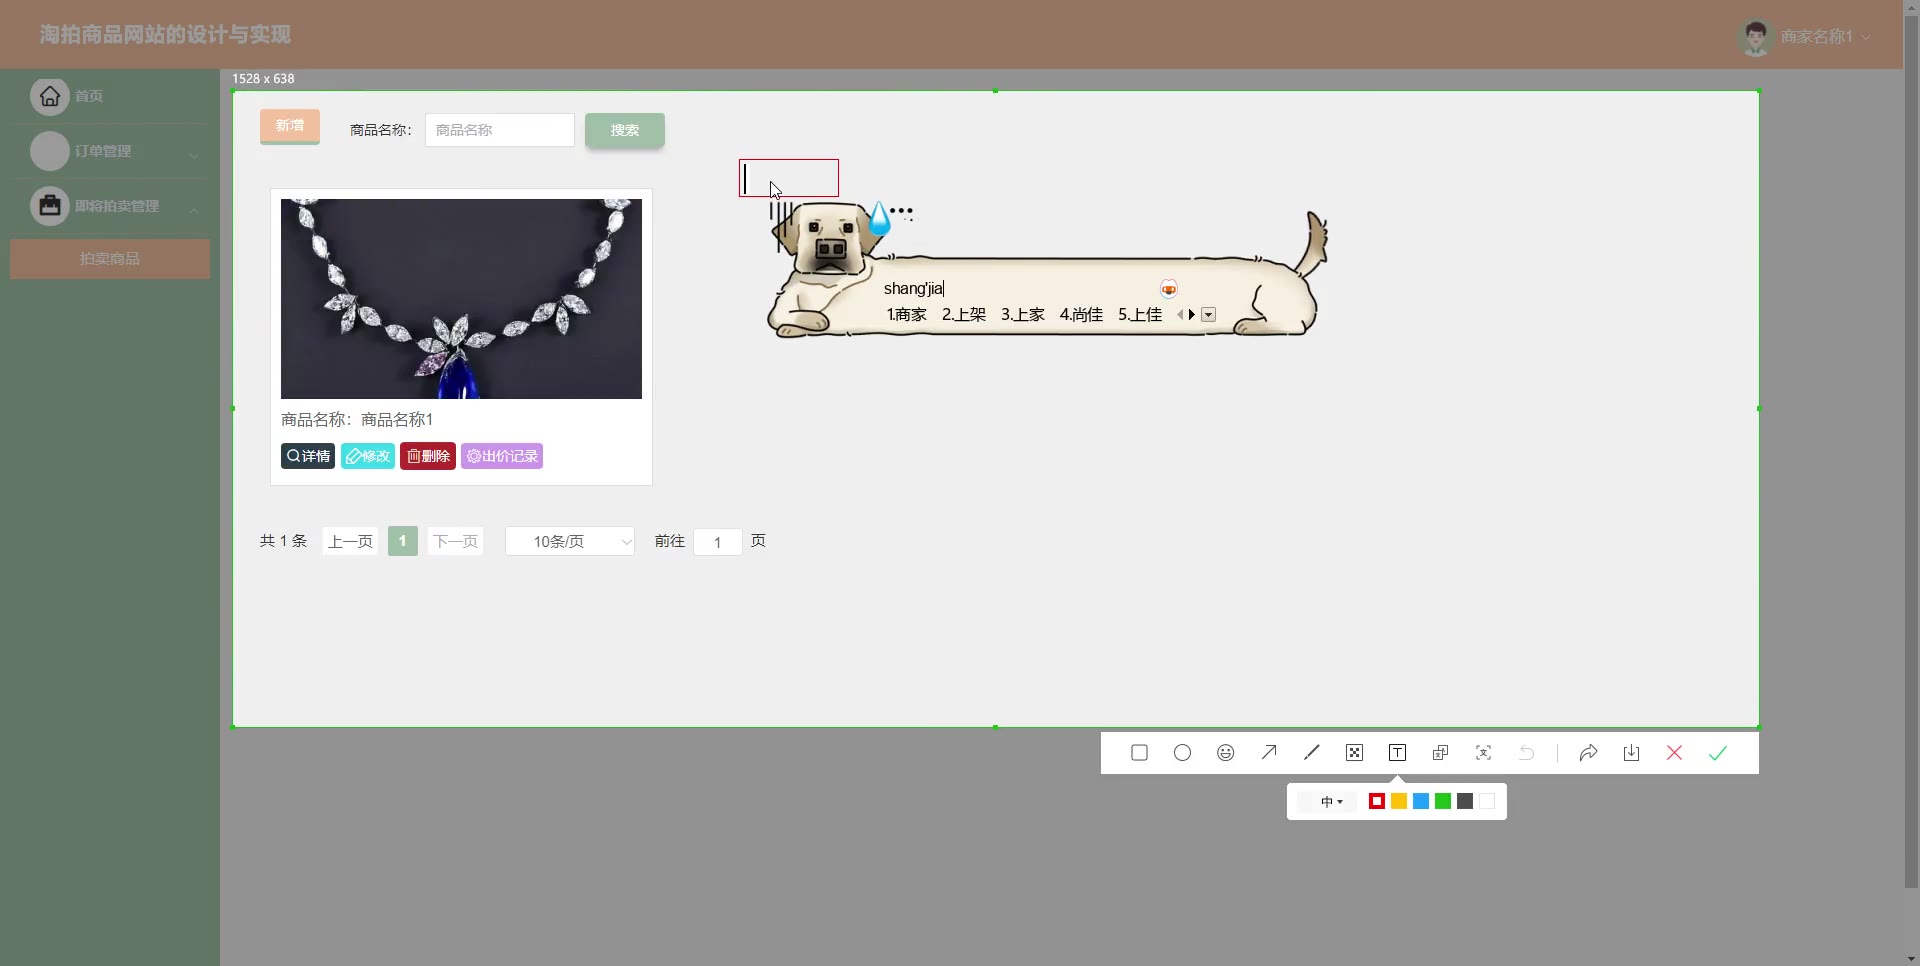Select the arrow drawing tool
Viewport: 1920px width, 966px height.
coord(1269,753)
